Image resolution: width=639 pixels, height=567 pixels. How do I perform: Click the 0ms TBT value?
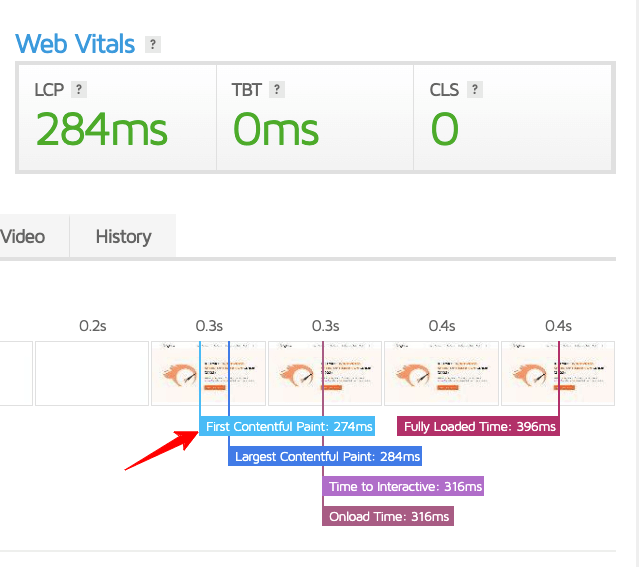click(276, 130)
